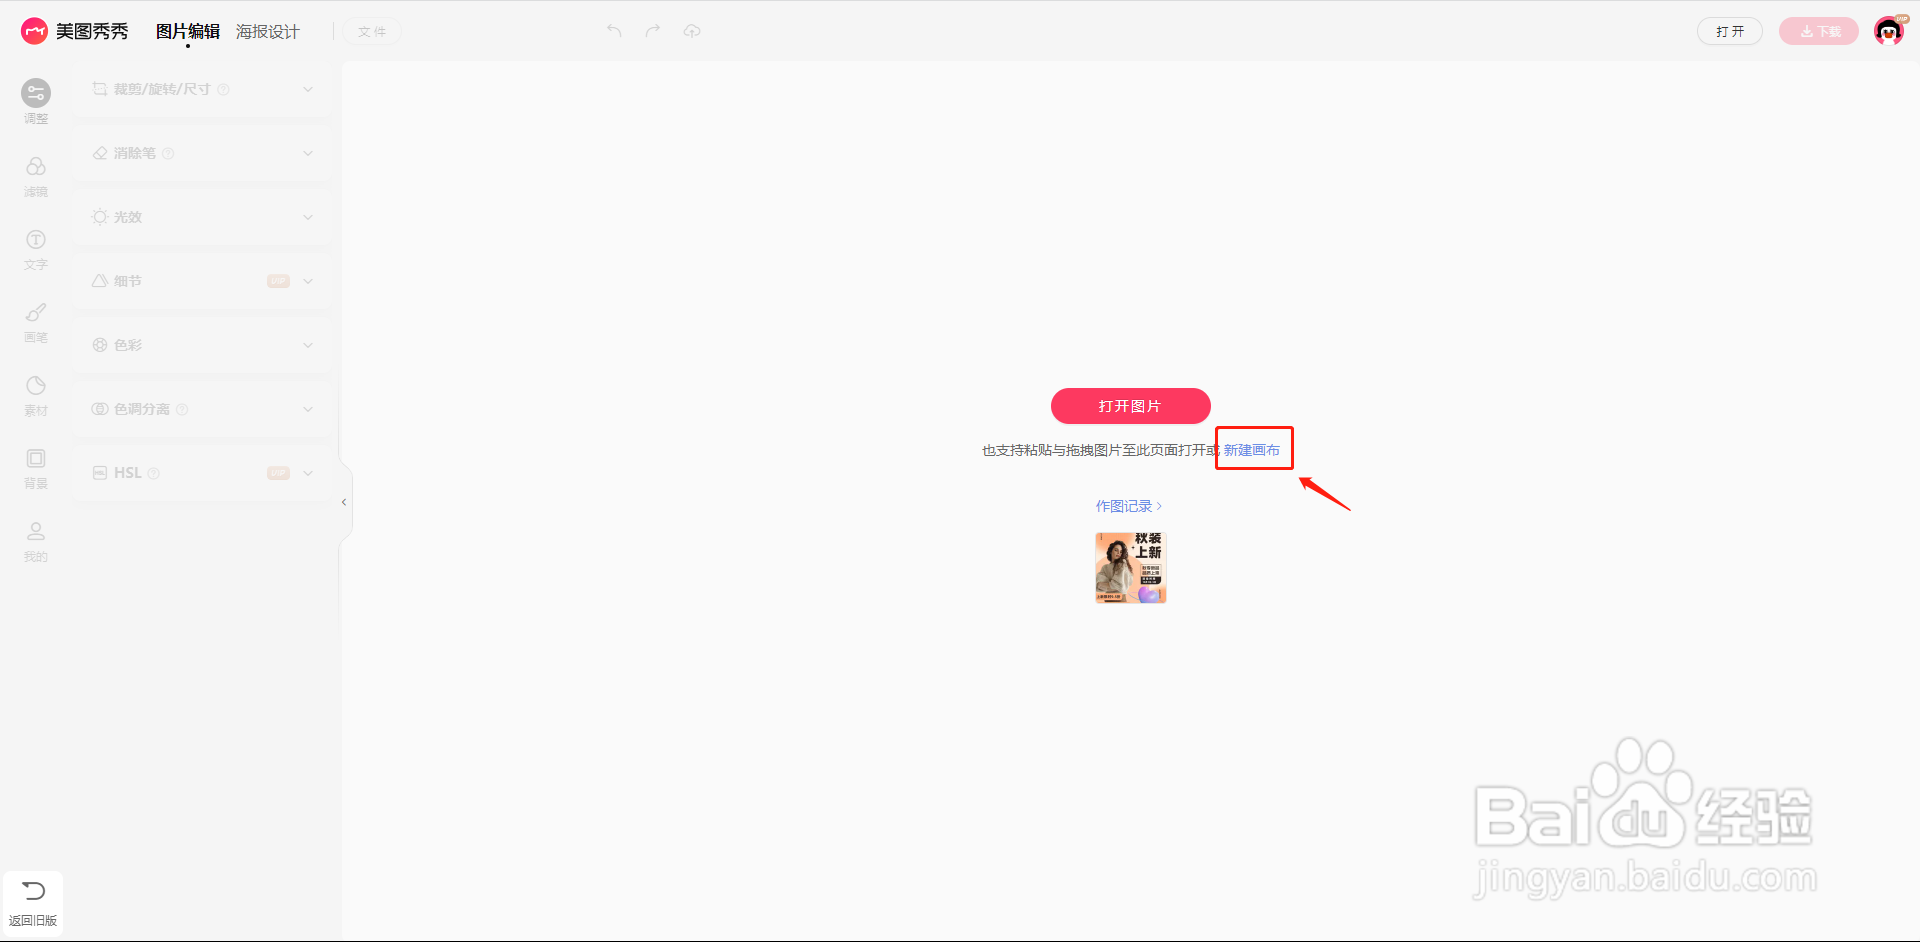Open the 秋装上新 recent design thumbnail
The height and width of the screenshot is (942, 1920).
pos(1131,568)
